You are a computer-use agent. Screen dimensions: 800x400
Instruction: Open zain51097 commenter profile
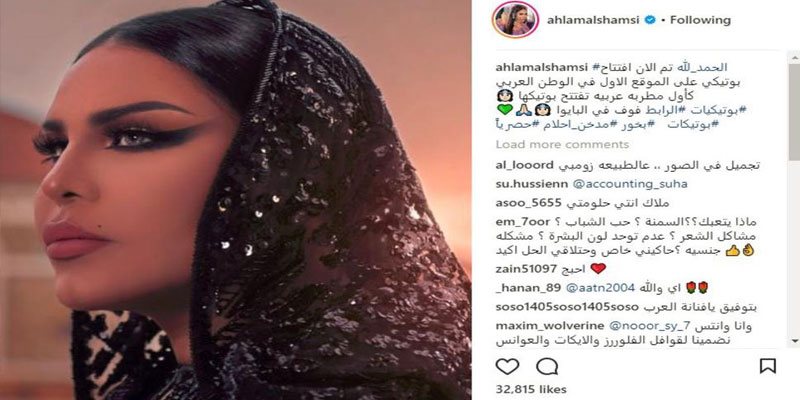click(x=525, y=269)
